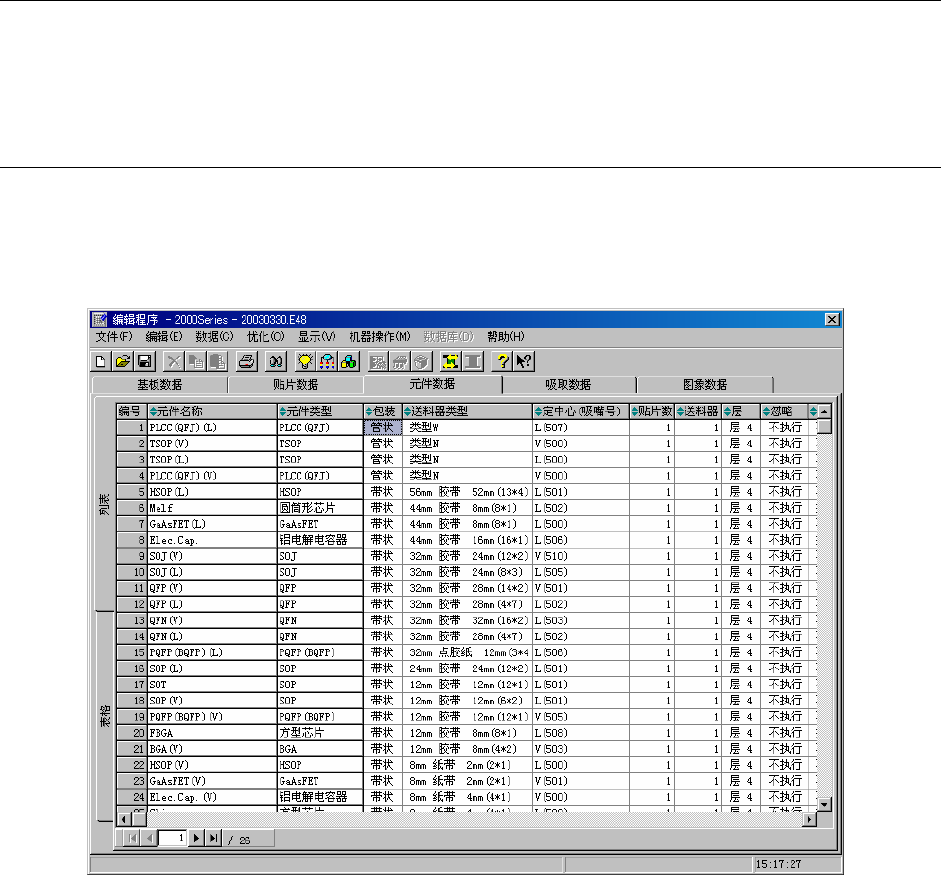The height and width of the screenshot is (875, 941).
Task: Sort by 送料器类型 column header
Action: pyautogui.click(x=467, y=411)
